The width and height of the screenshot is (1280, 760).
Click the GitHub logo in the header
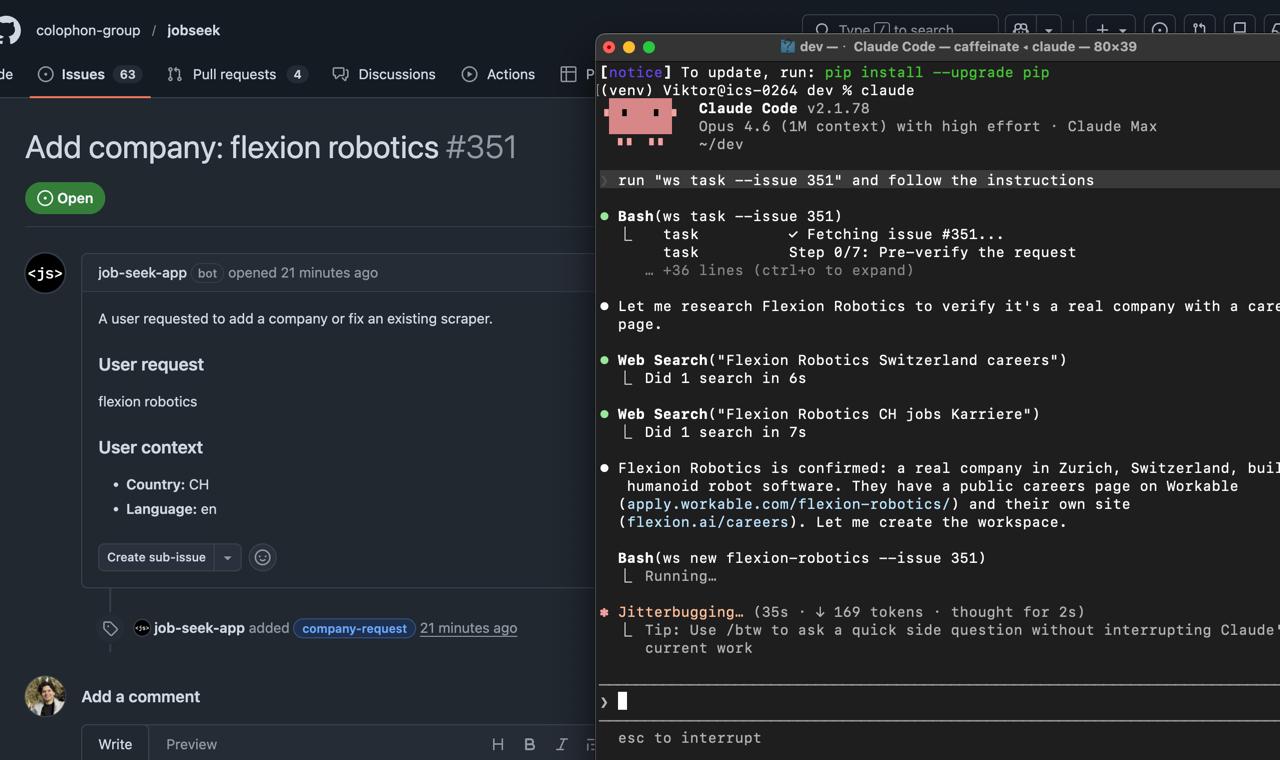(8, 30)
